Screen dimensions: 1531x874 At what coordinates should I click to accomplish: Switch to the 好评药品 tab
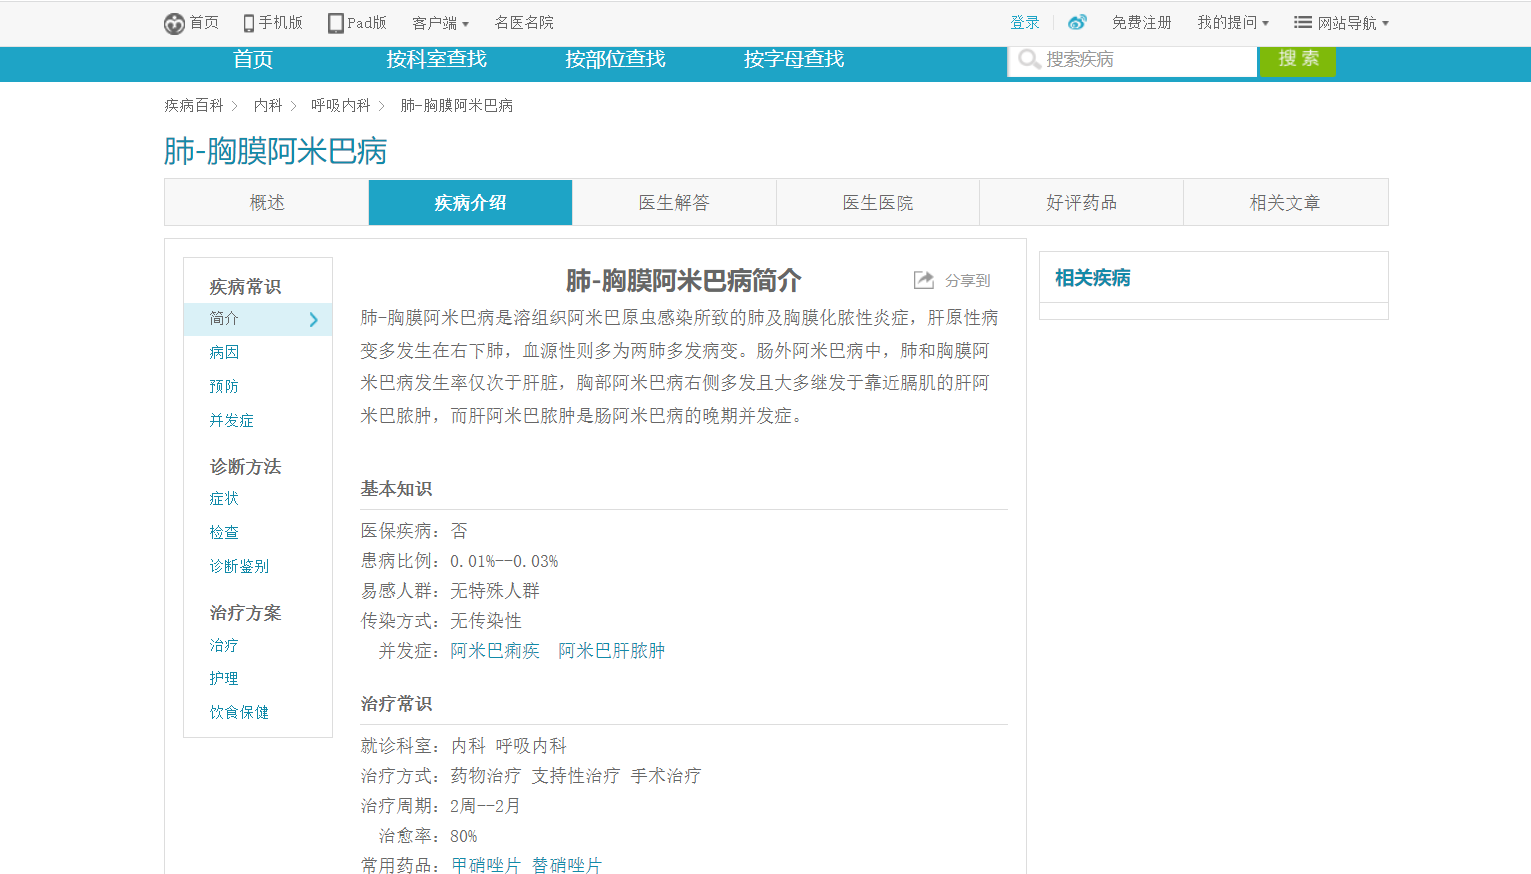pyautogui.click(x=1081, y=203)
